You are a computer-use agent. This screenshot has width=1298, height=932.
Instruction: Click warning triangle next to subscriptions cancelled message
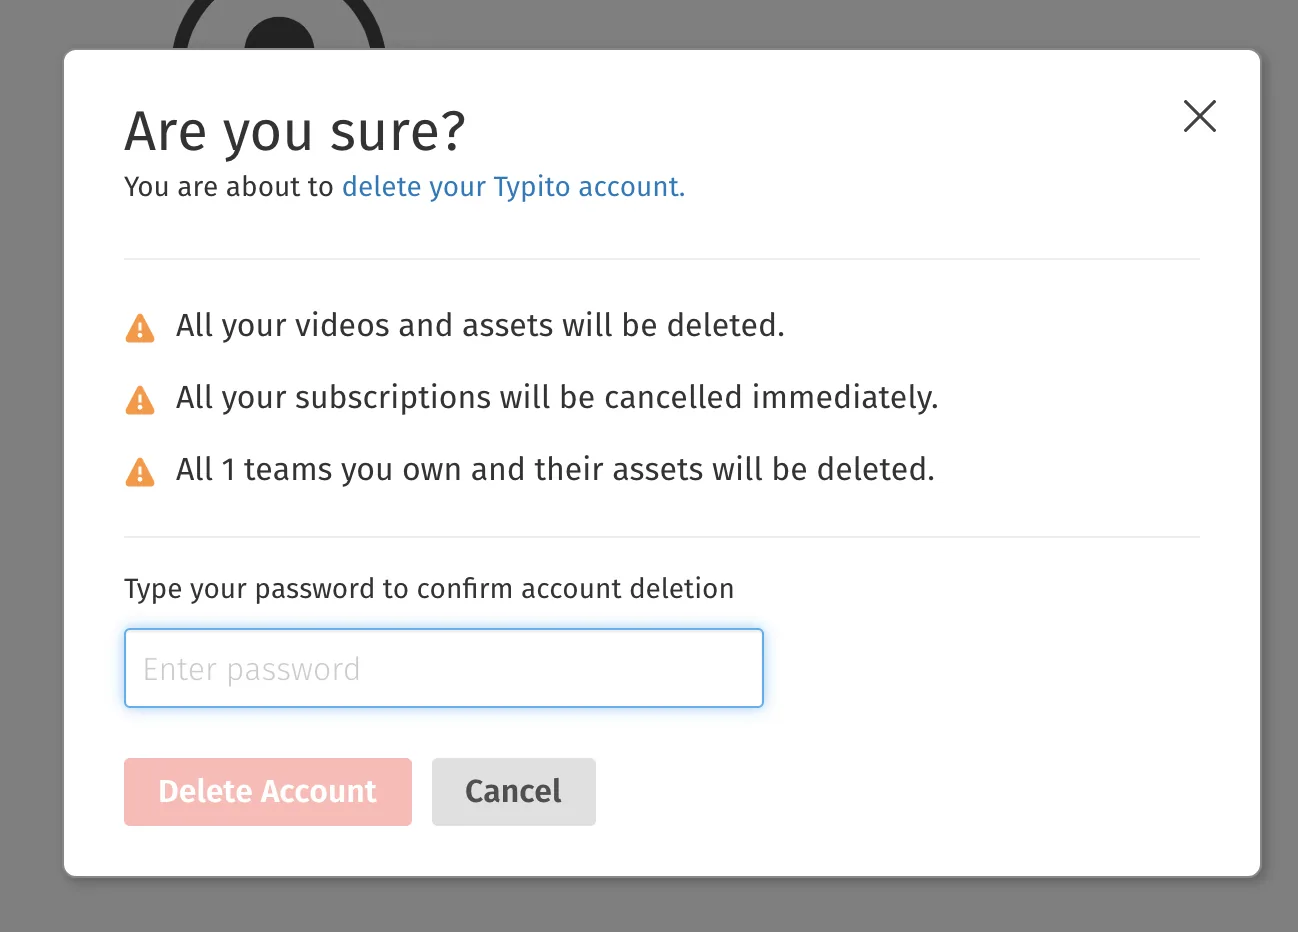pyautogui.click(x=140, y=400)
